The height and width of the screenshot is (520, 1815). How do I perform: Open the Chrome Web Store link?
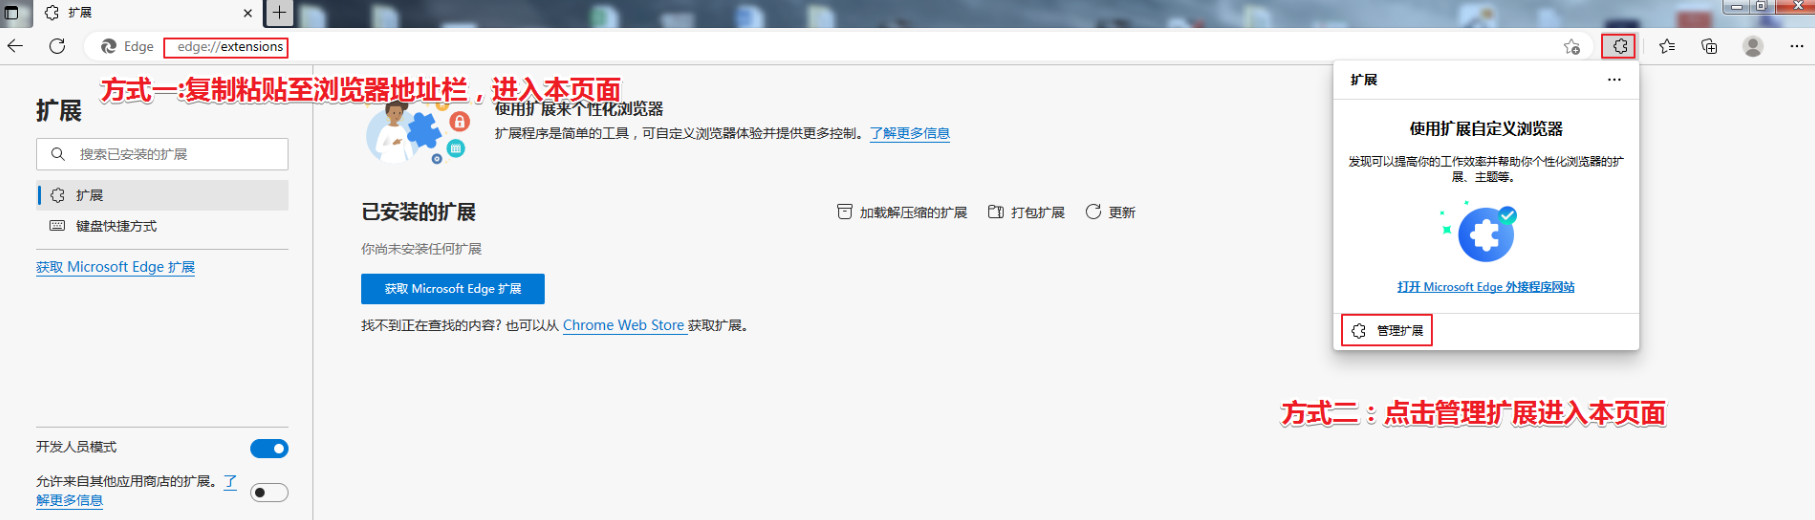point(624,325)
